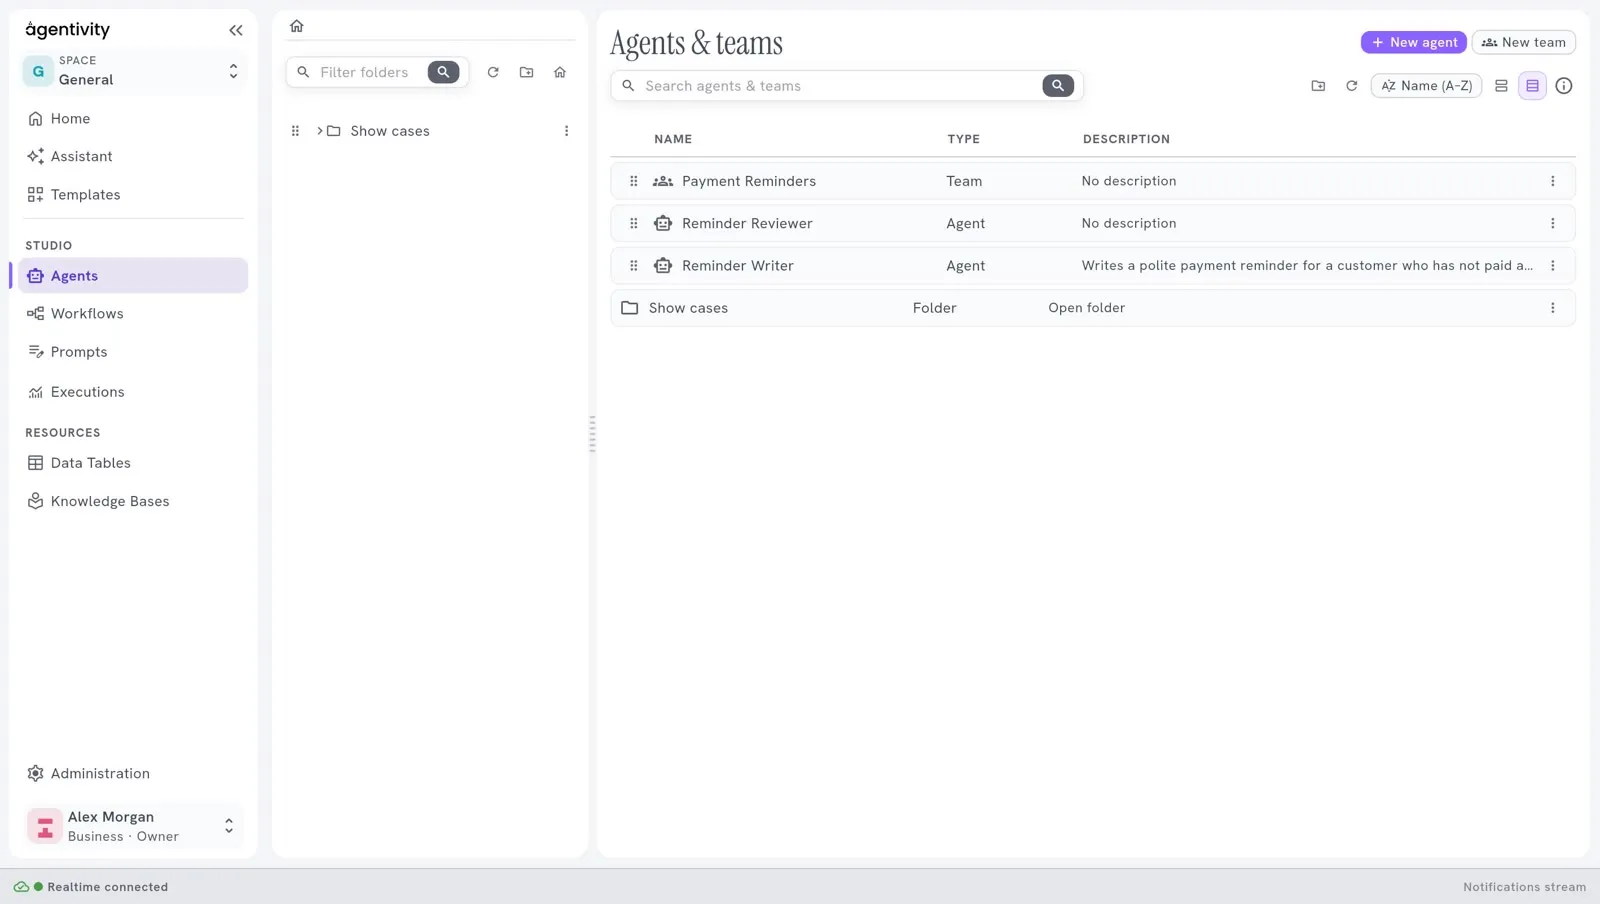This screenshot has width=1600, height=904.
Task: Click the agents search submit button
Action: point(1057,86)
